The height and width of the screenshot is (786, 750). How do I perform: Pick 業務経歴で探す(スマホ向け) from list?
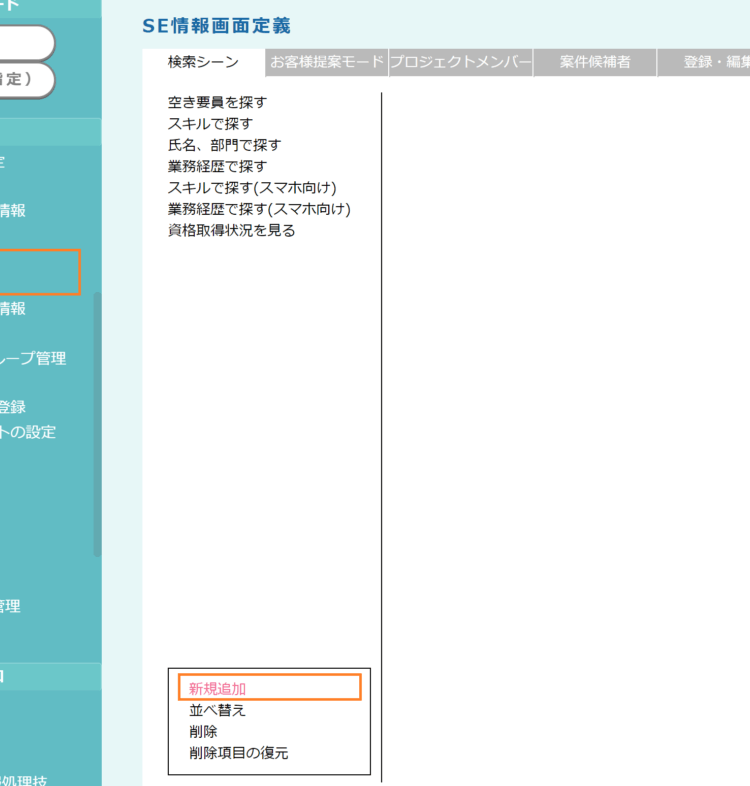[259, 209]
